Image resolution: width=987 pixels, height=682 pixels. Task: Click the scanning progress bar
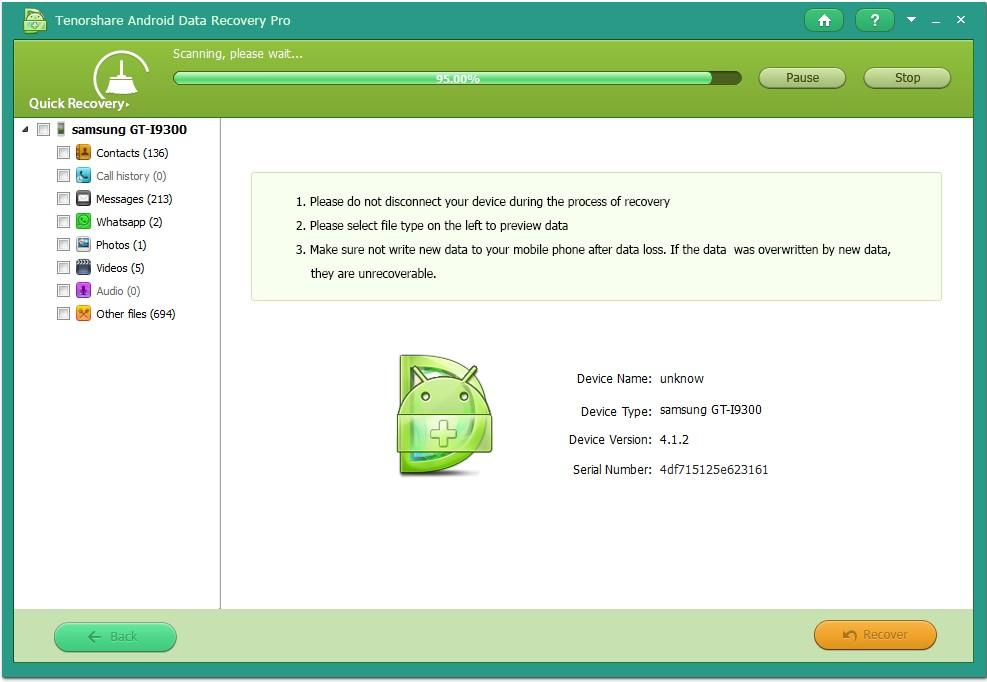coord(457,78)
